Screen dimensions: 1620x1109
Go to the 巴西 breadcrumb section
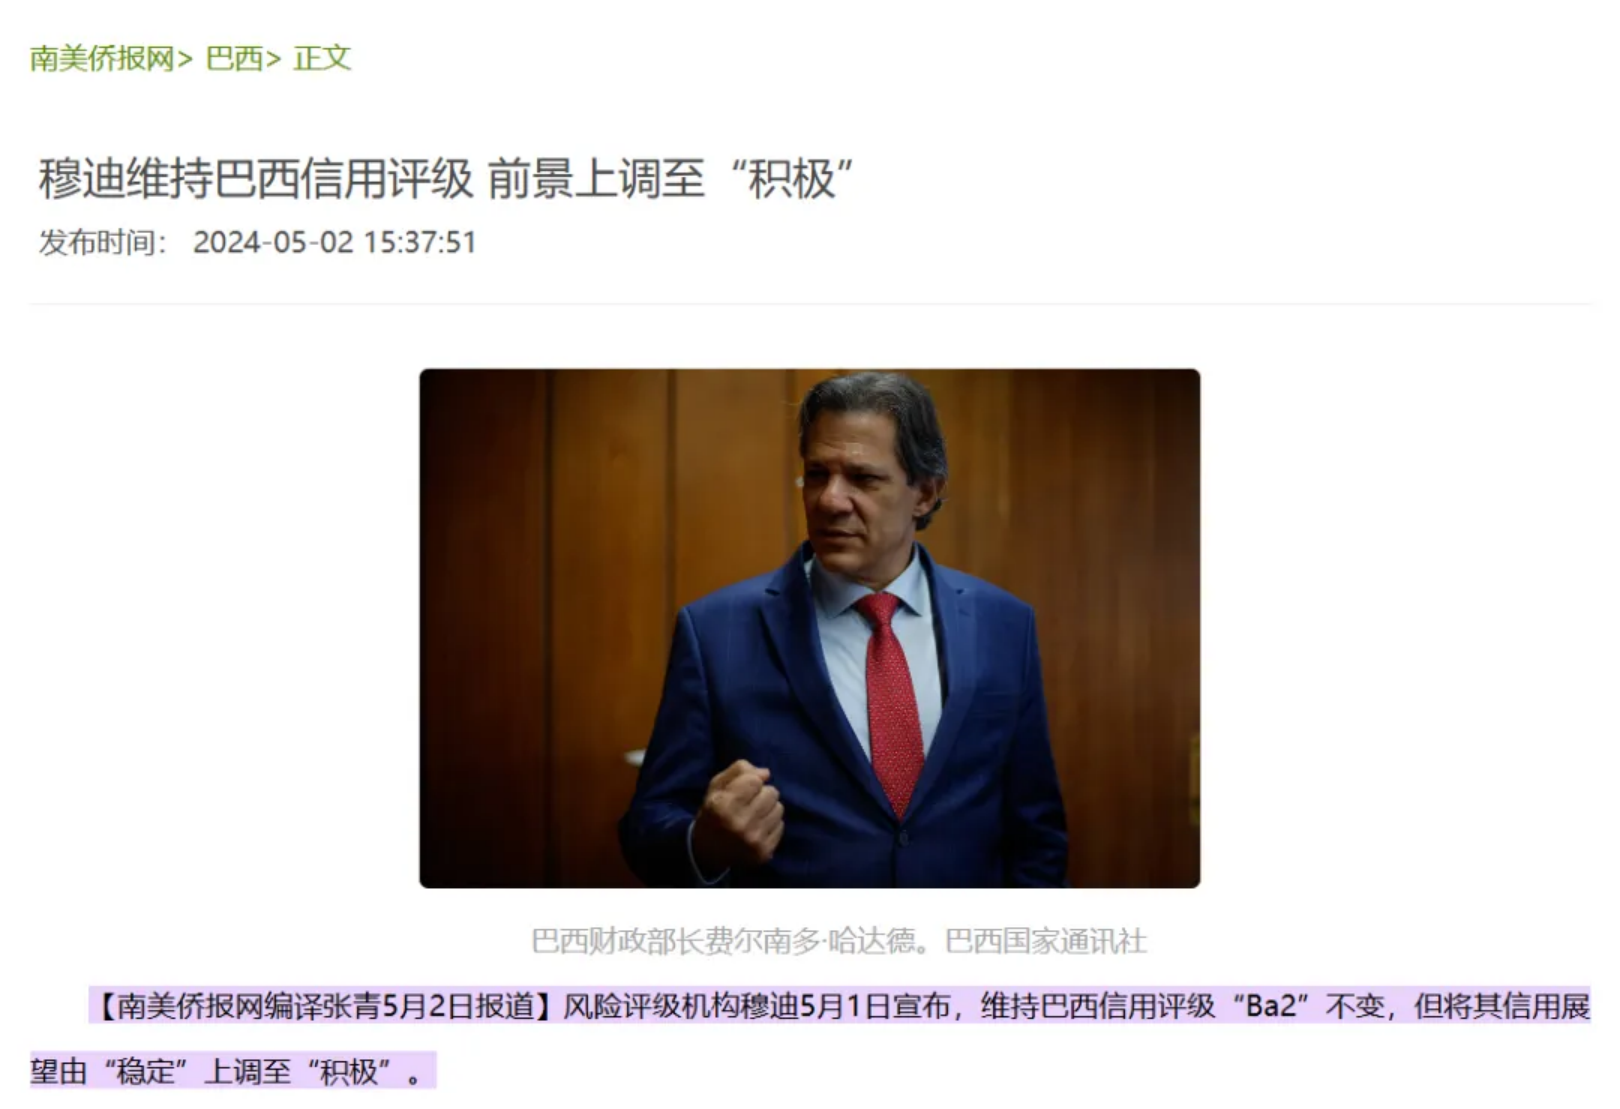click(x=234, y=58)
